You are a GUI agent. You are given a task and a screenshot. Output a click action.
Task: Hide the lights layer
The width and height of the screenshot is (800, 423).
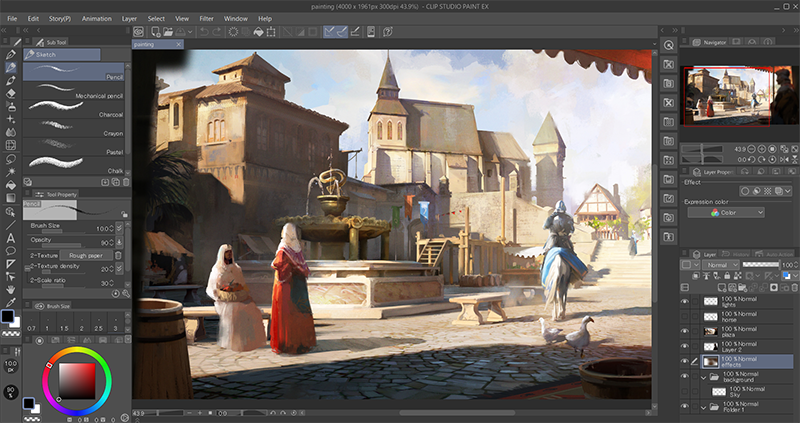pos(685,300)
